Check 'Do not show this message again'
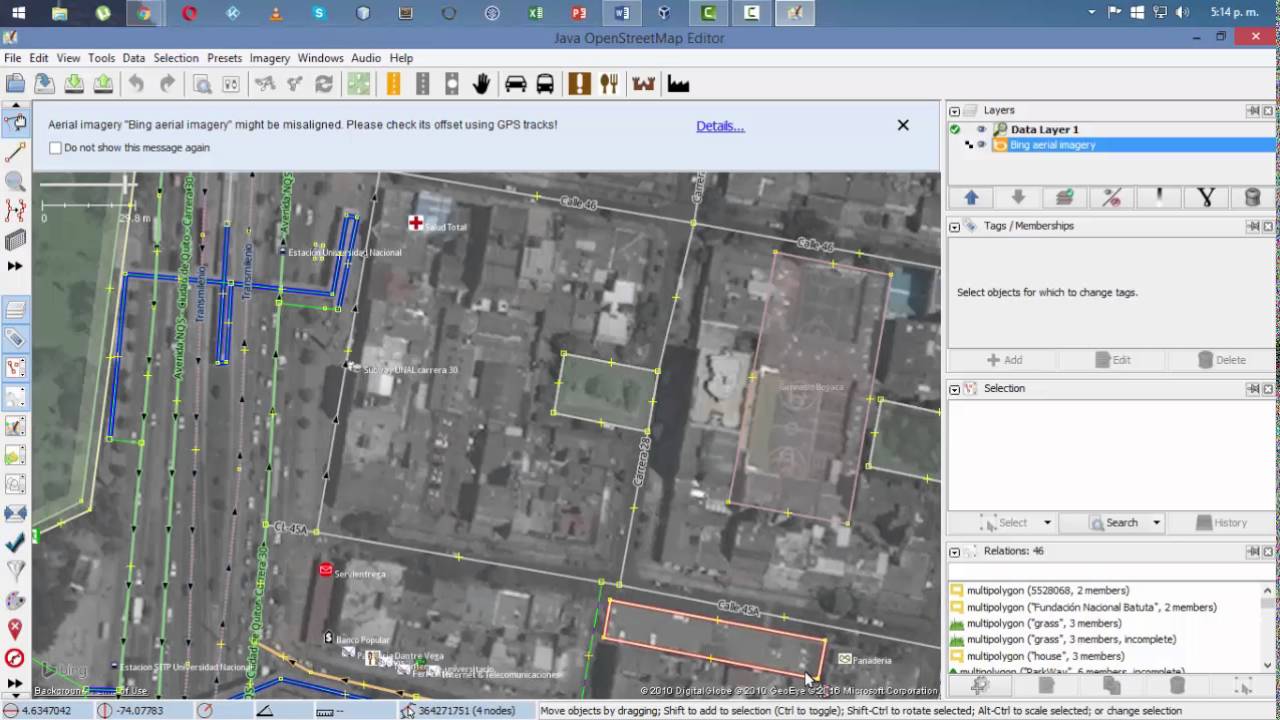The width and height of the screenshot is (1280, 720). tap(55, 148)
